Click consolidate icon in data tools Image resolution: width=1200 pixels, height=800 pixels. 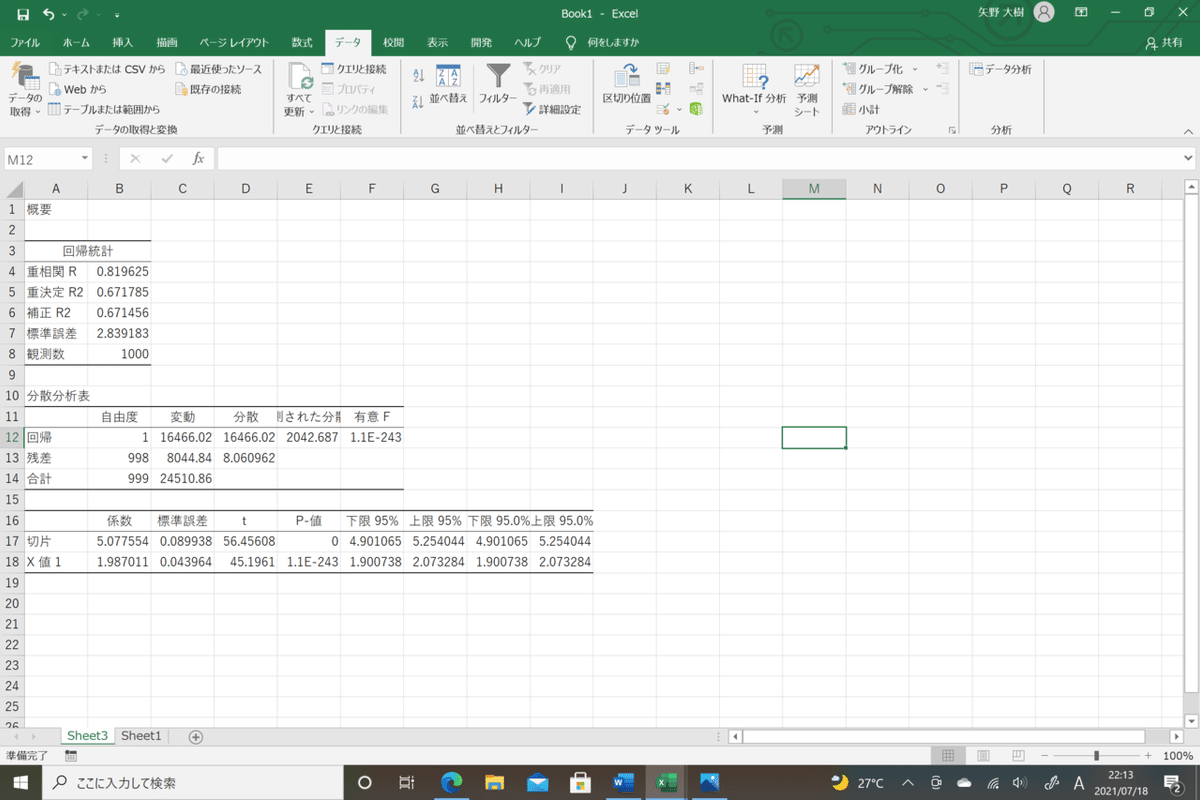tap(696, 69)
